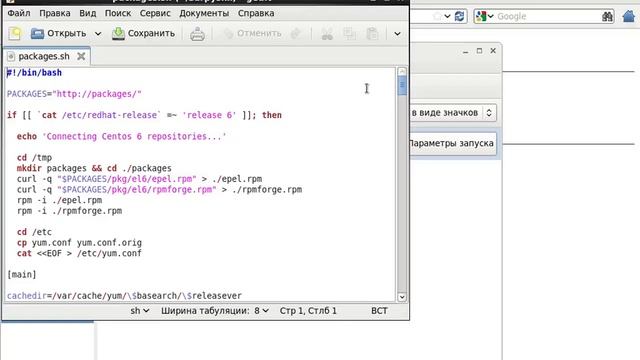Open the Ширина табуляции tab width dropdown
This screenshot has height=360, width=640.
click(x=215, y=311)
